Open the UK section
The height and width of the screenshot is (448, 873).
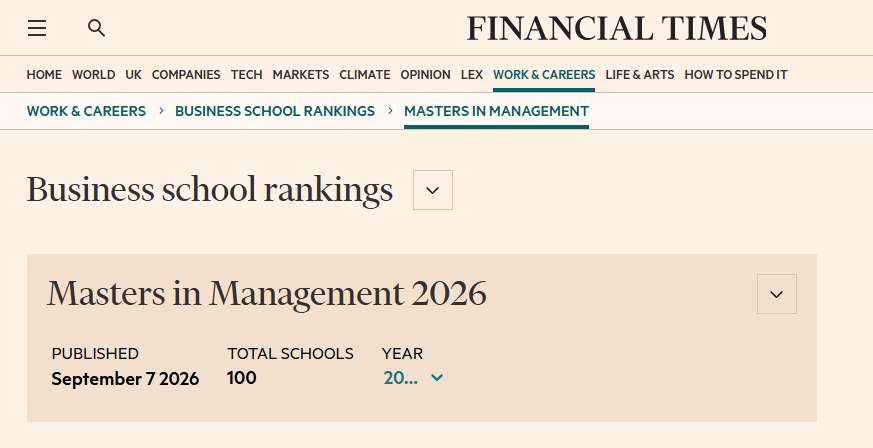(134, 75)
